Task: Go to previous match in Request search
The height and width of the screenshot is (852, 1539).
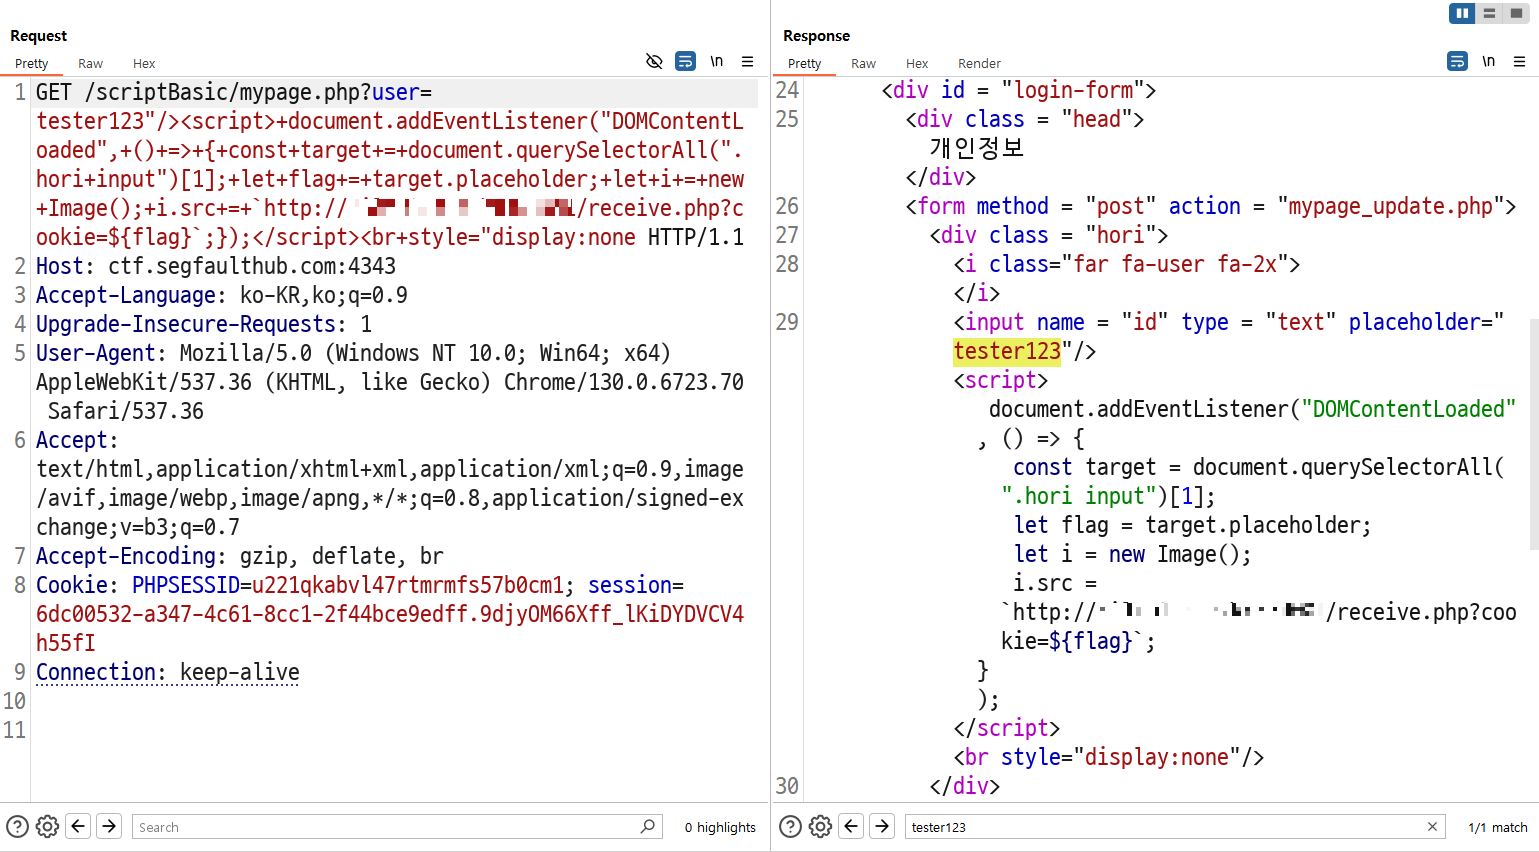Action: click(x=78, y=826)
